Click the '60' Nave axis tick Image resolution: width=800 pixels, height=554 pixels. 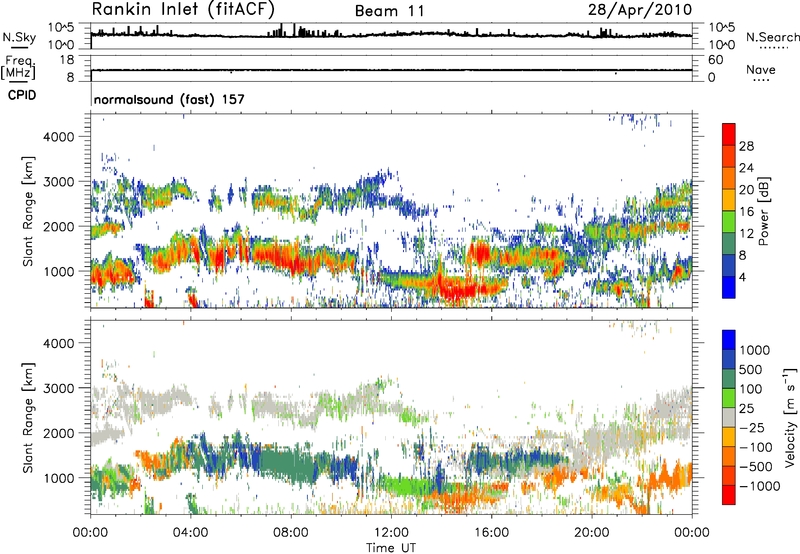(715, 60)
